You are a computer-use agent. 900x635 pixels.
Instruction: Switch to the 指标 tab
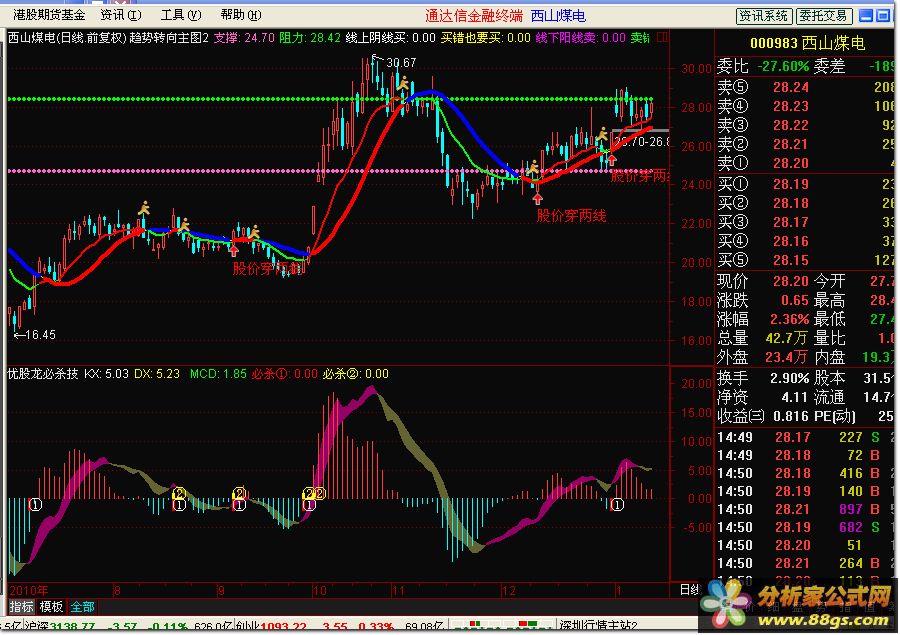pyautogui.click(x=22, y=606)
